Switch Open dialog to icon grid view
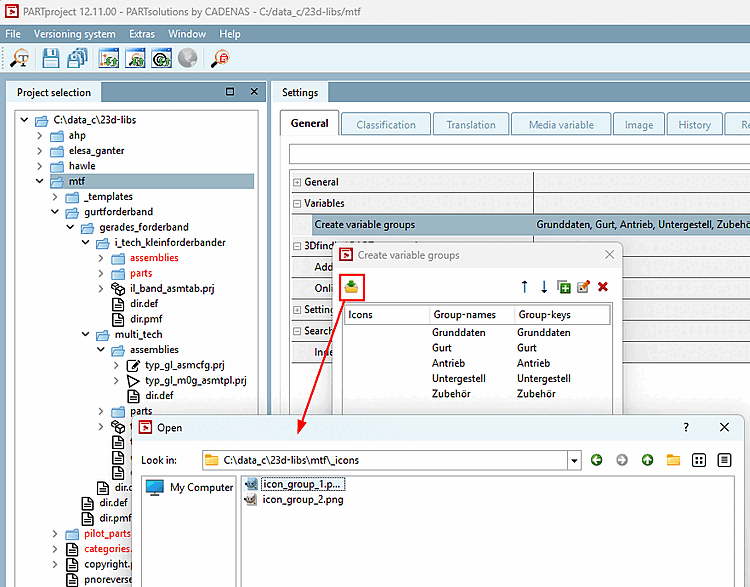The width and height of the screenshot is (750, 587). [x=699, y=460]
